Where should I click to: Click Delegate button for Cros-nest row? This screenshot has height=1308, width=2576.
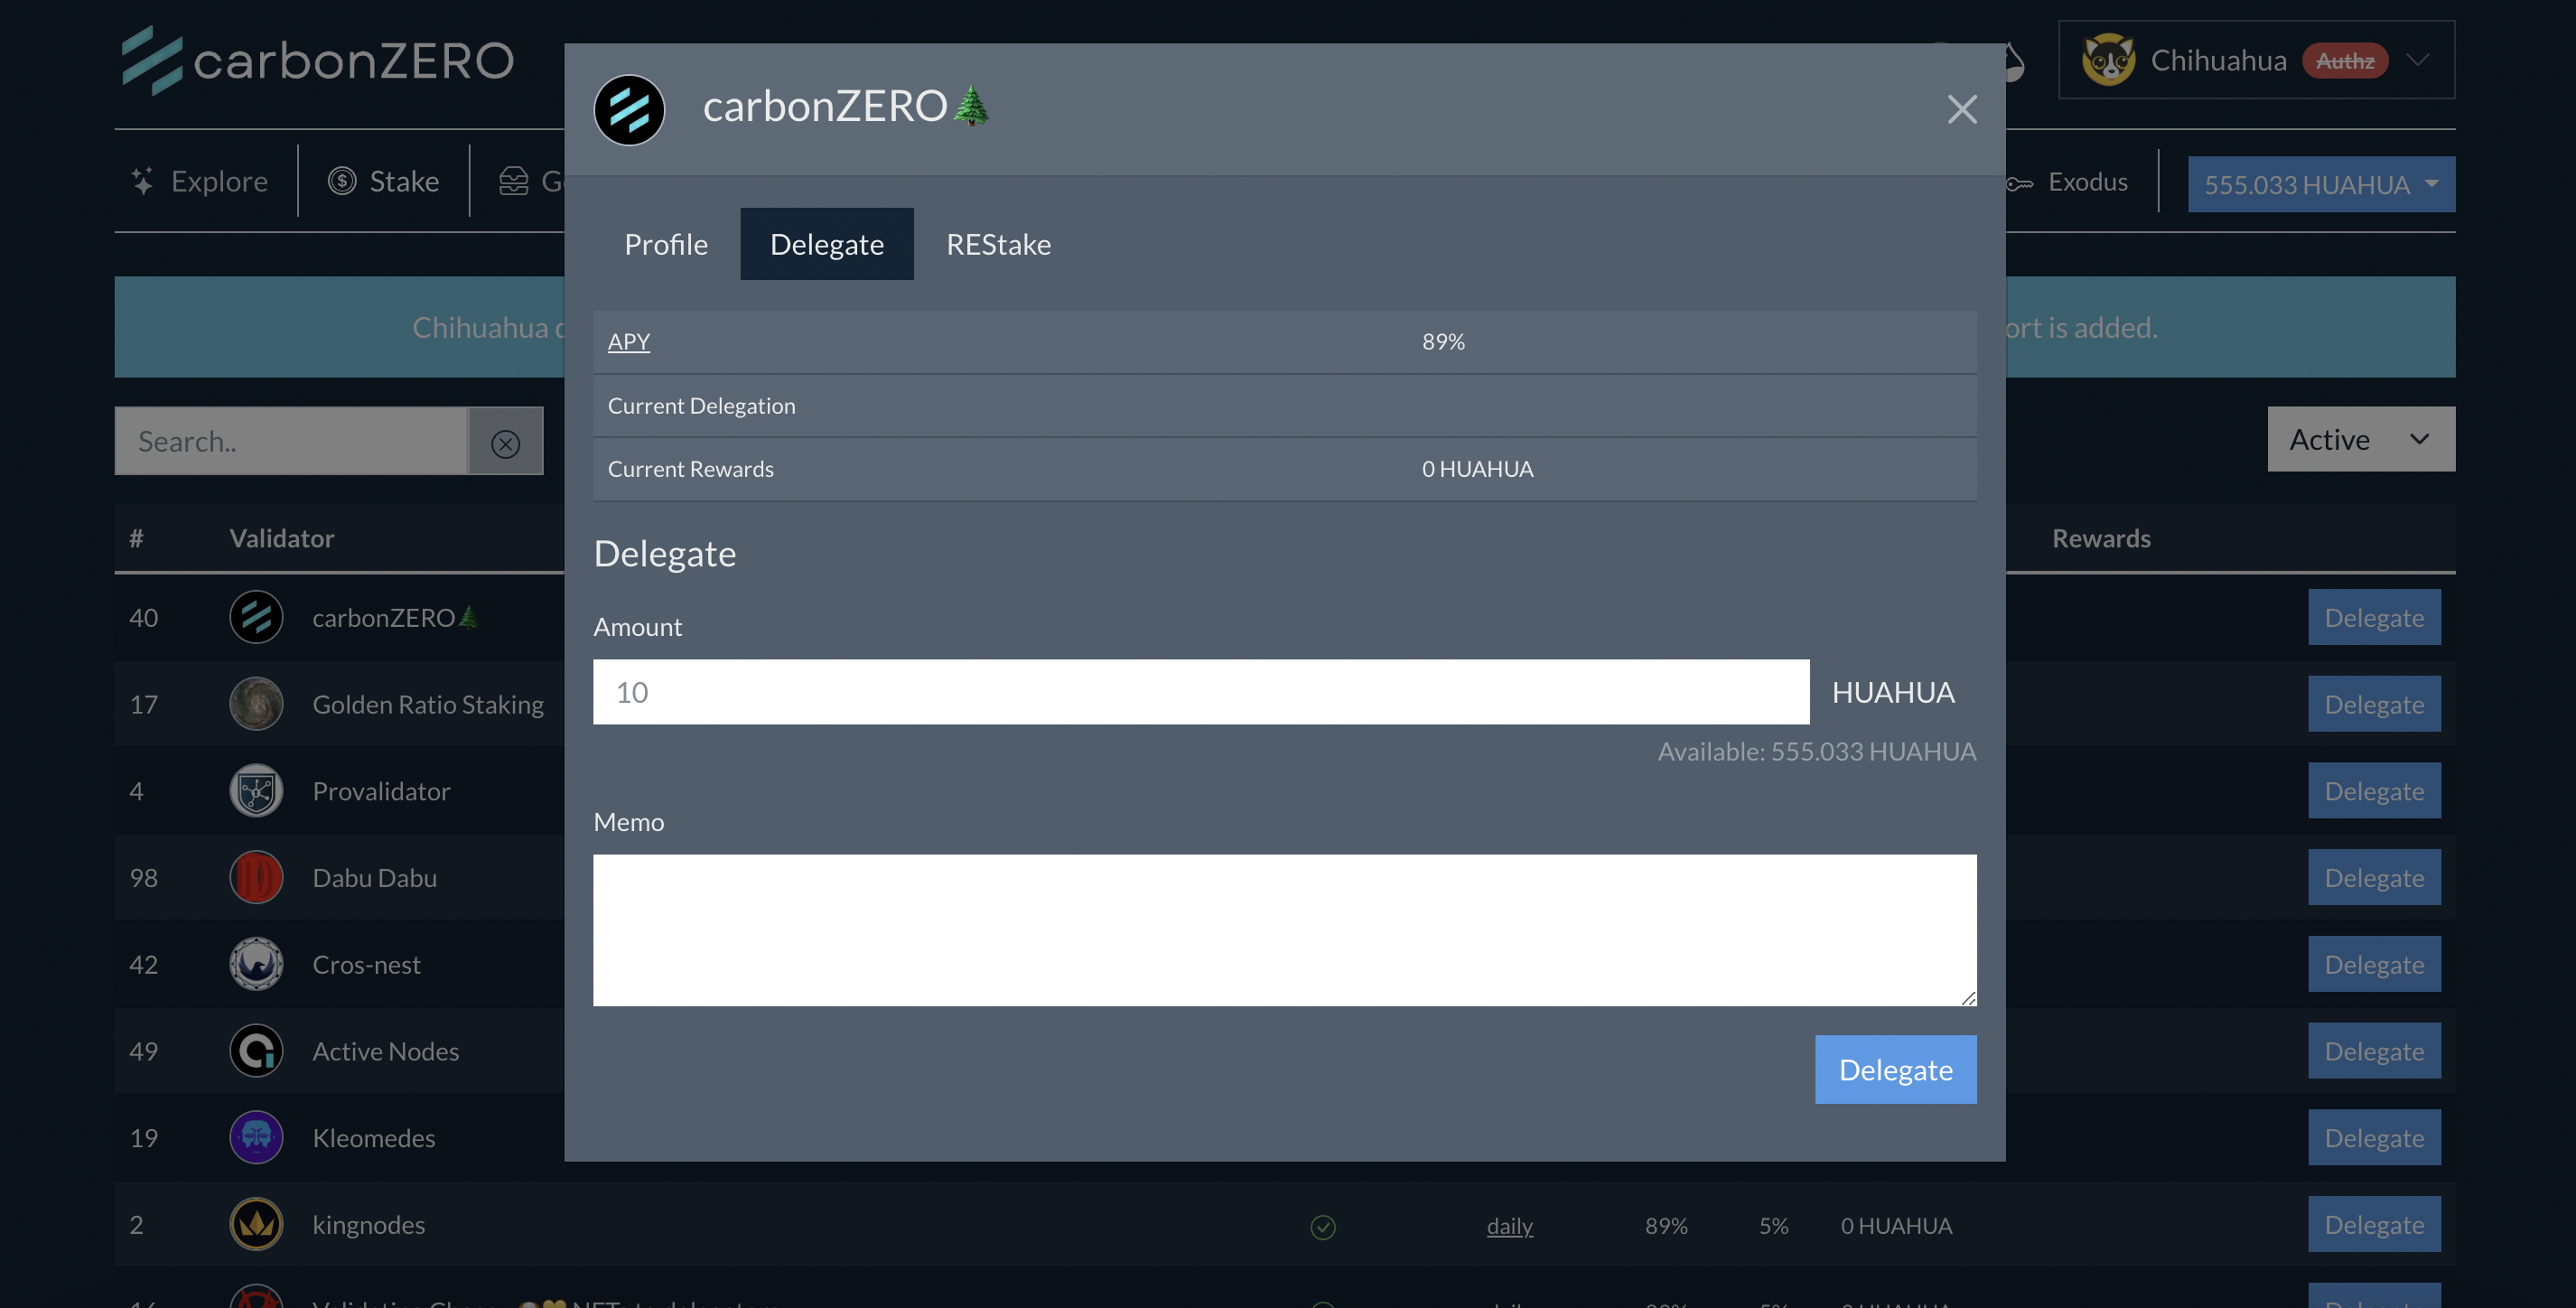(x=2373, y=964)
